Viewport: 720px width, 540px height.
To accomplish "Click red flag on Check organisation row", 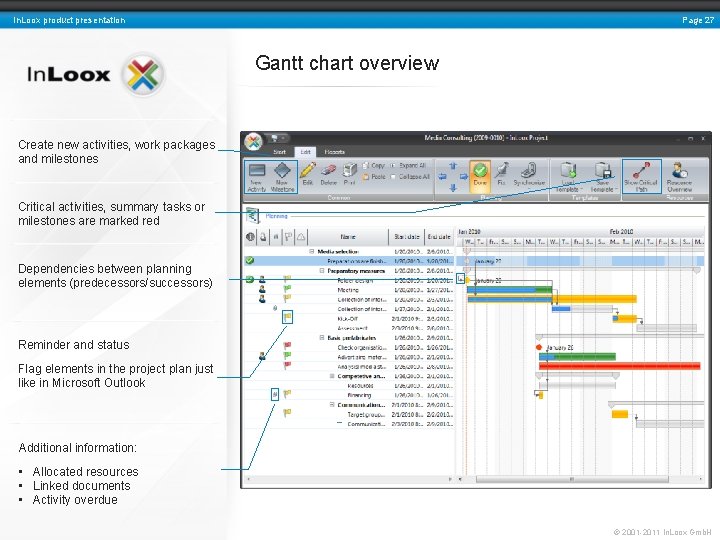I will 287,346.
